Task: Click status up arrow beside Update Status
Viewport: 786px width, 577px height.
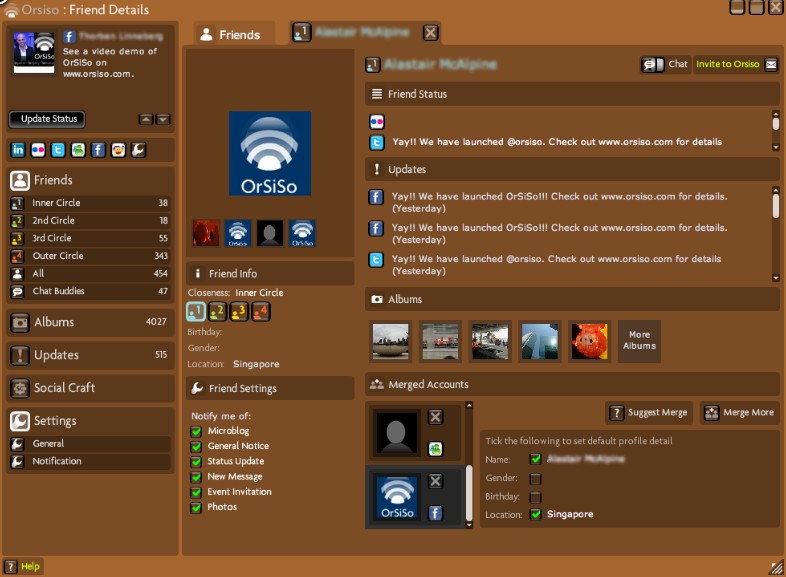Action: [146, 119]
